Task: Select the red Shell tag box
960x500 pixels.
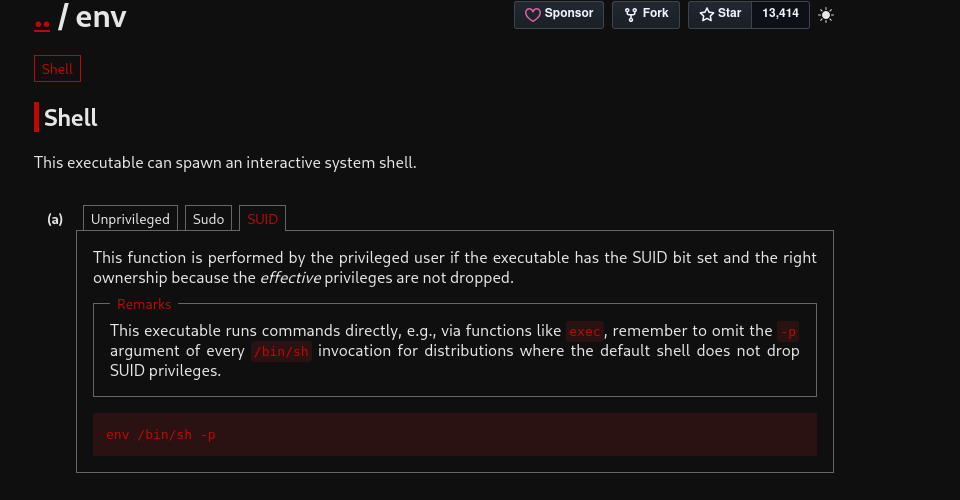Action: pyautogui.click(x=58, y=69)
